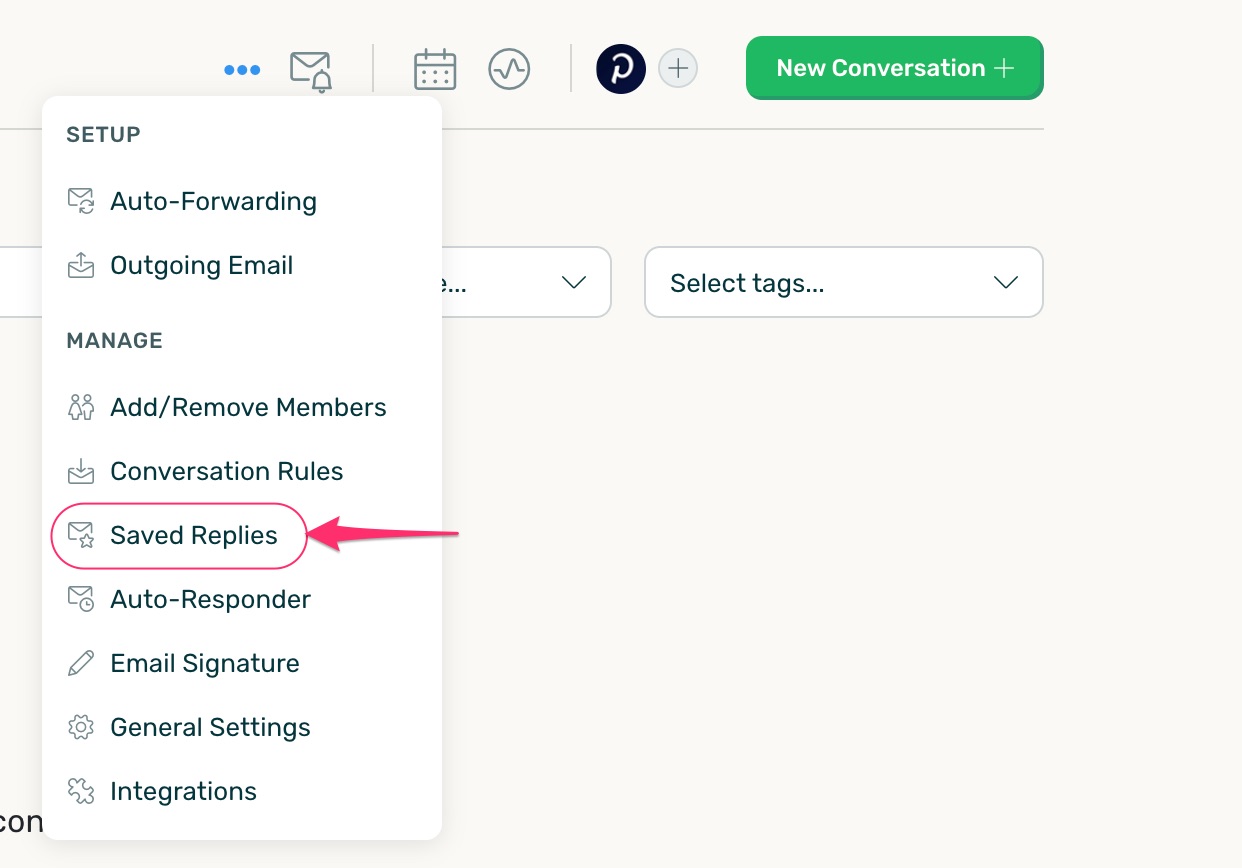Click the Integrations puzzle piece icon
Image resolution: width=1242 pixels, height=868 pixels.
pyautogui.click(x=81, y=791)
